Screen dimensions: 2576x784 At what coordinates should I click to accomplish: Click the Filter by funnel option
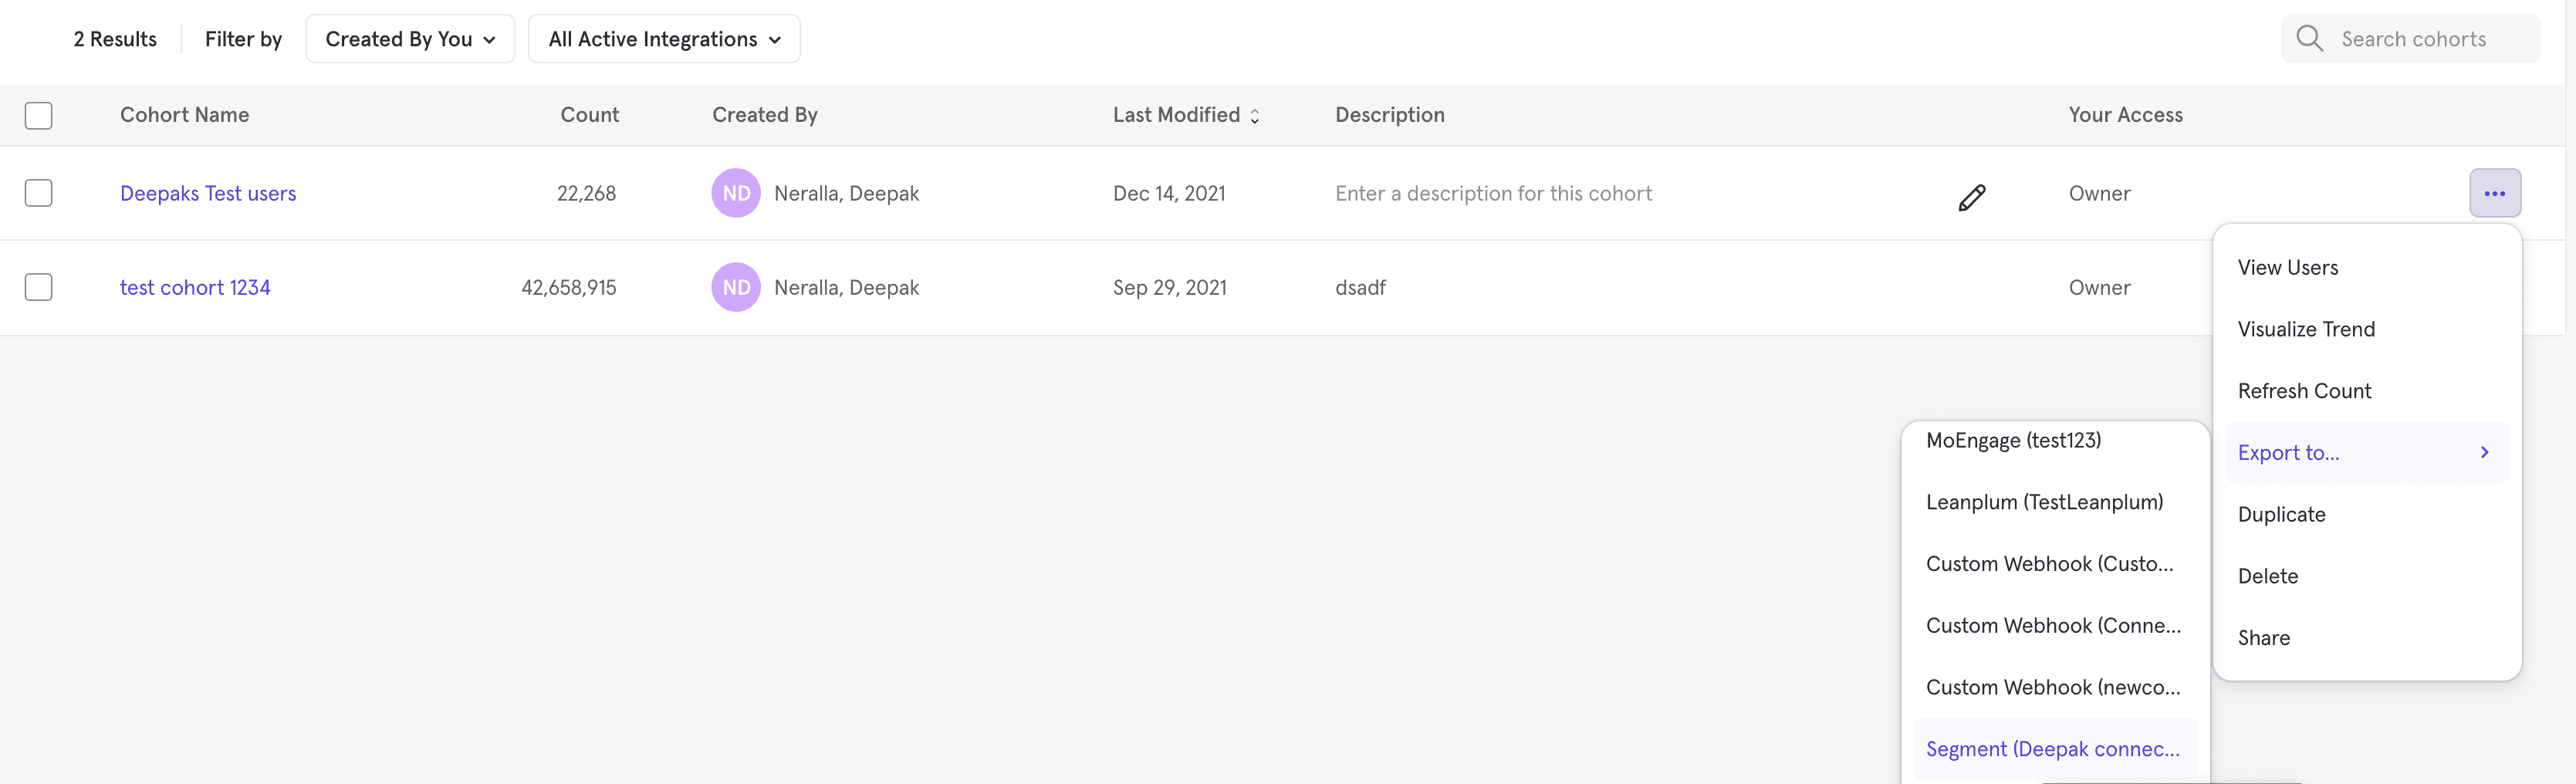coord(242,39)
